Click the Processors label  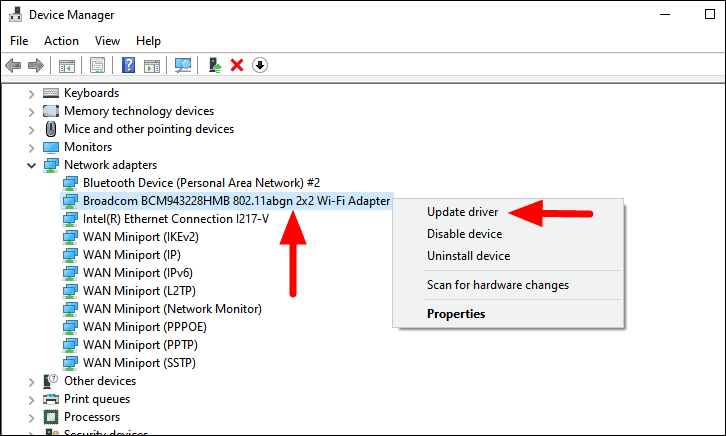point(92,417)
